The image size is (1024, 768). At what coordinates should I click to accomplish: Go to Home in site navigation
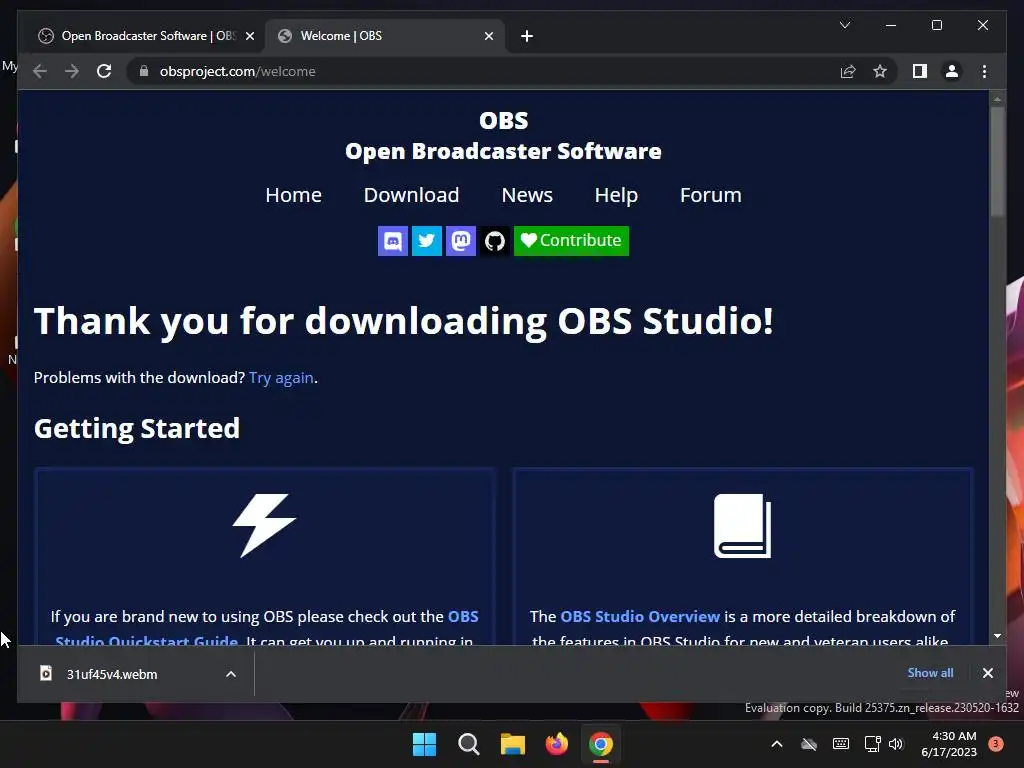(x=293, y=195)
